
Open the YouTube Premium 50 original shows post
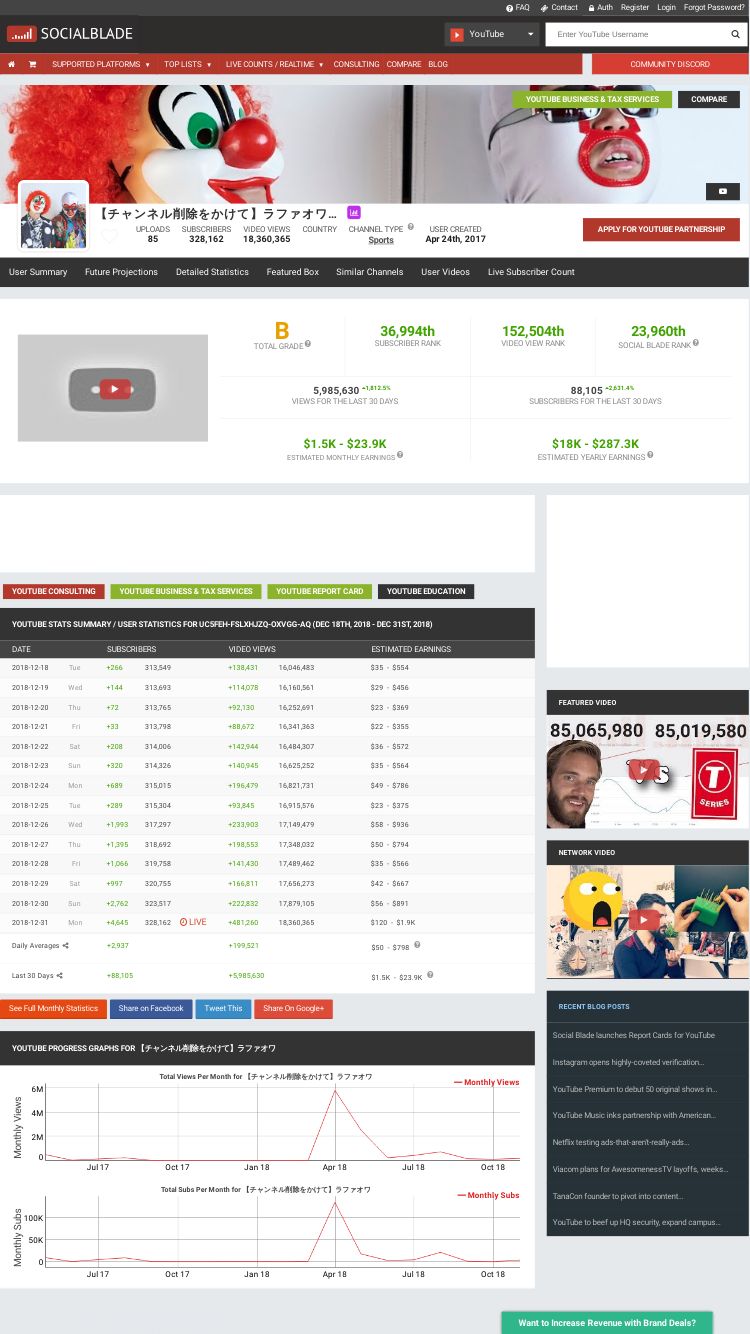click(634, 1089)
